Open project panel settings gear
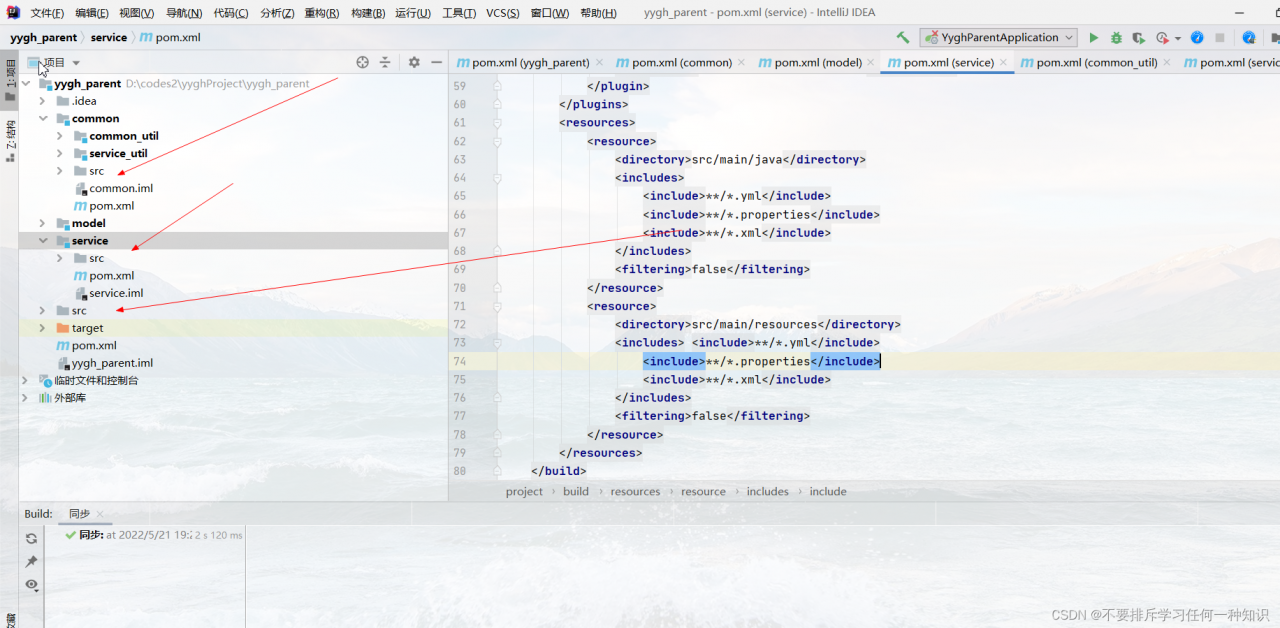Image resolution: width=1280 pixels, height=628 pixels. click(x=414, y=62)
